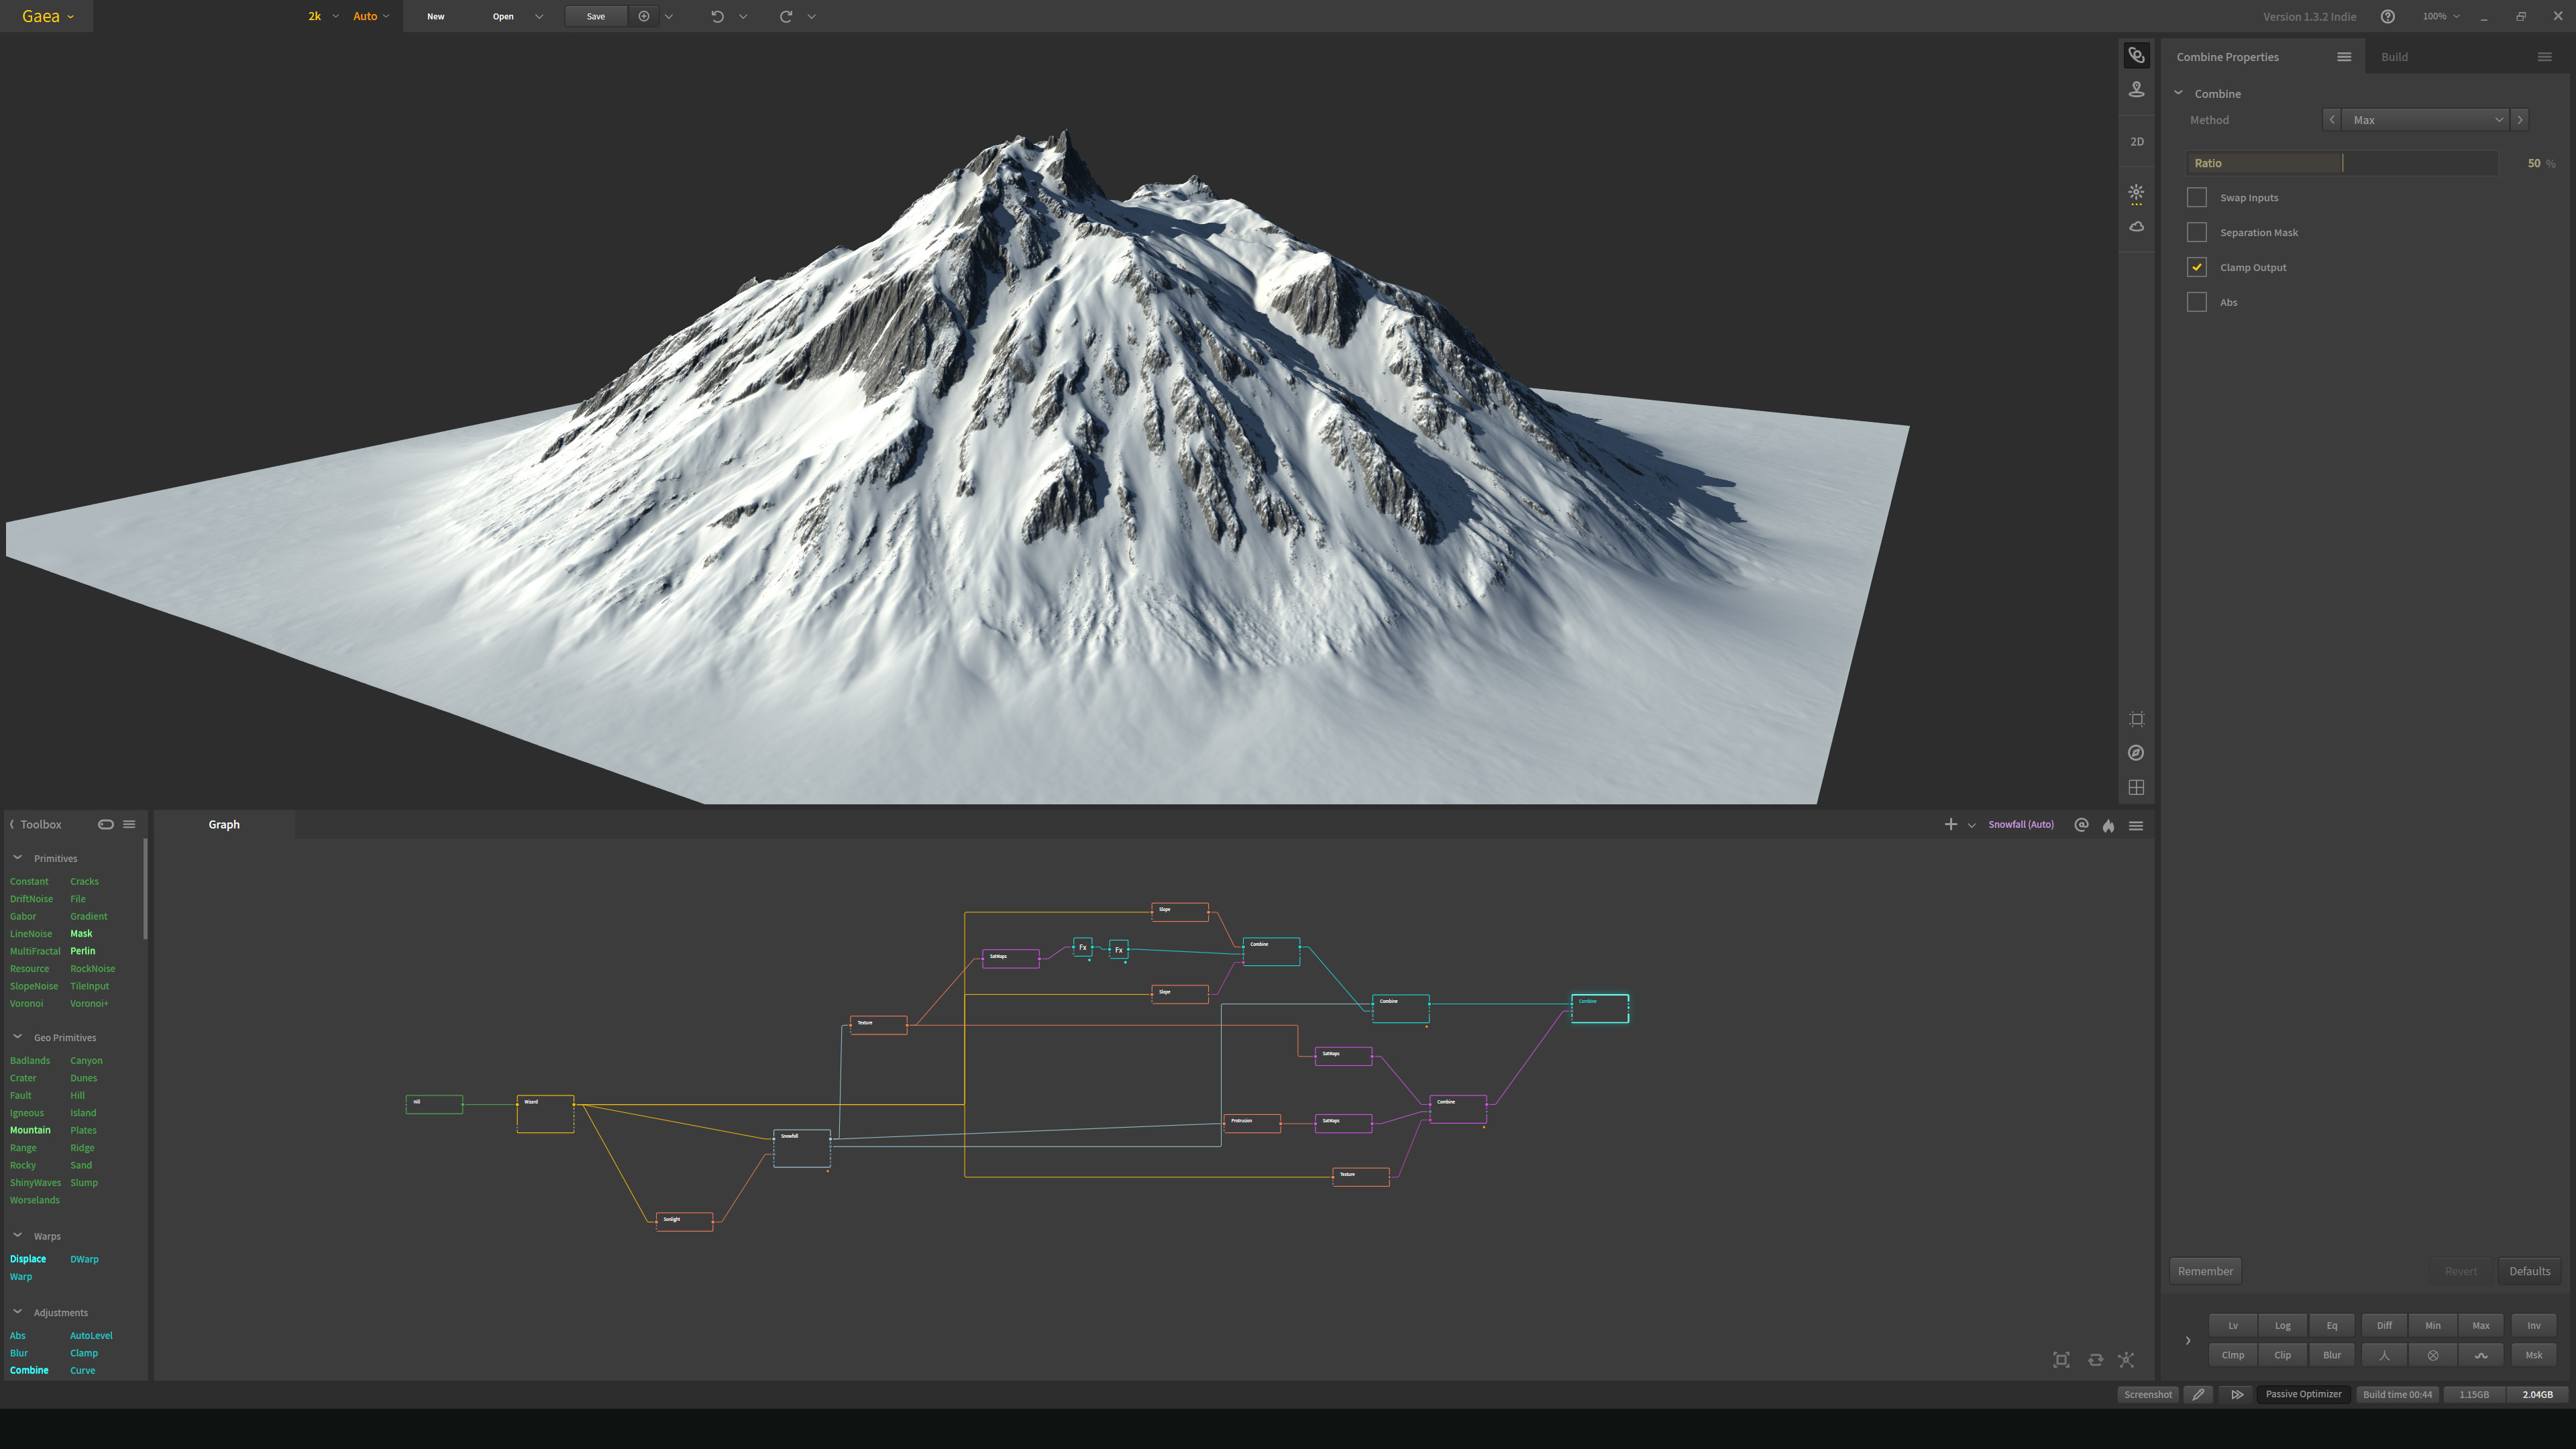Image resolution: width=2576 pixels, height=1449 pixels.
Task: Click the Defaults button
Action: 2529,1271
